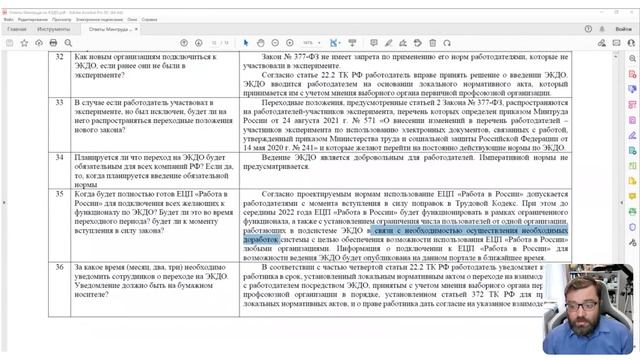Screen dimensions: 640x360
Task: Activate the selection arrow tool
Action: point(246,43)
